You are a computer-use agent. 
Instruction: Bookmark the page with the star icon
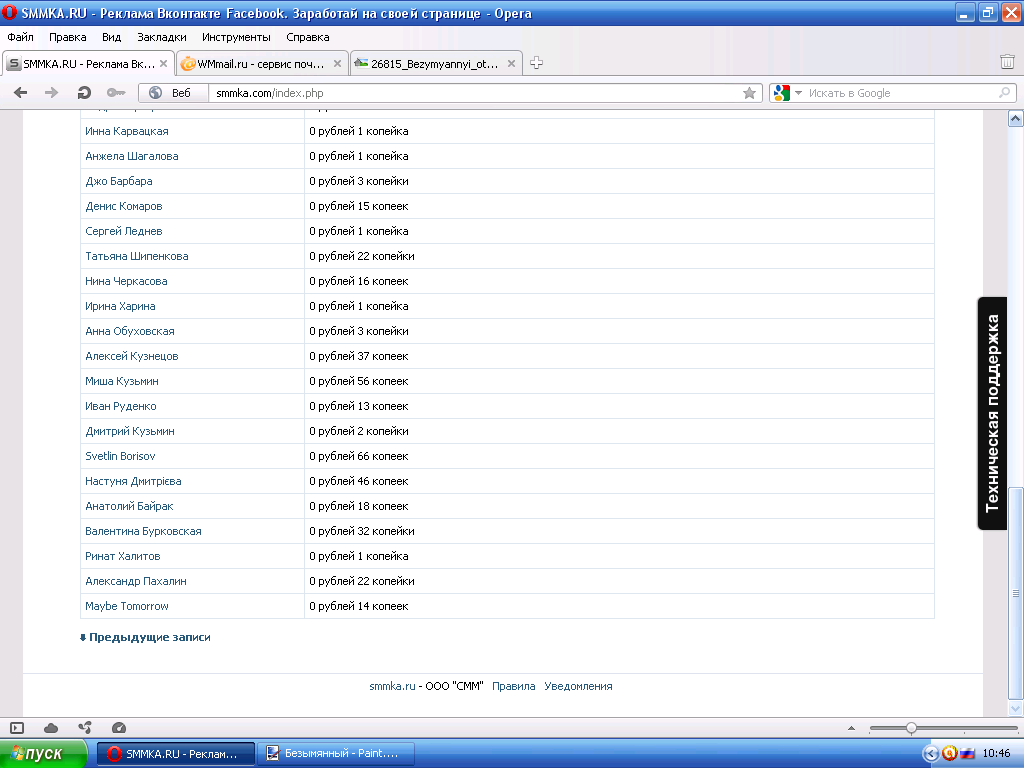[x=749, y=93]
